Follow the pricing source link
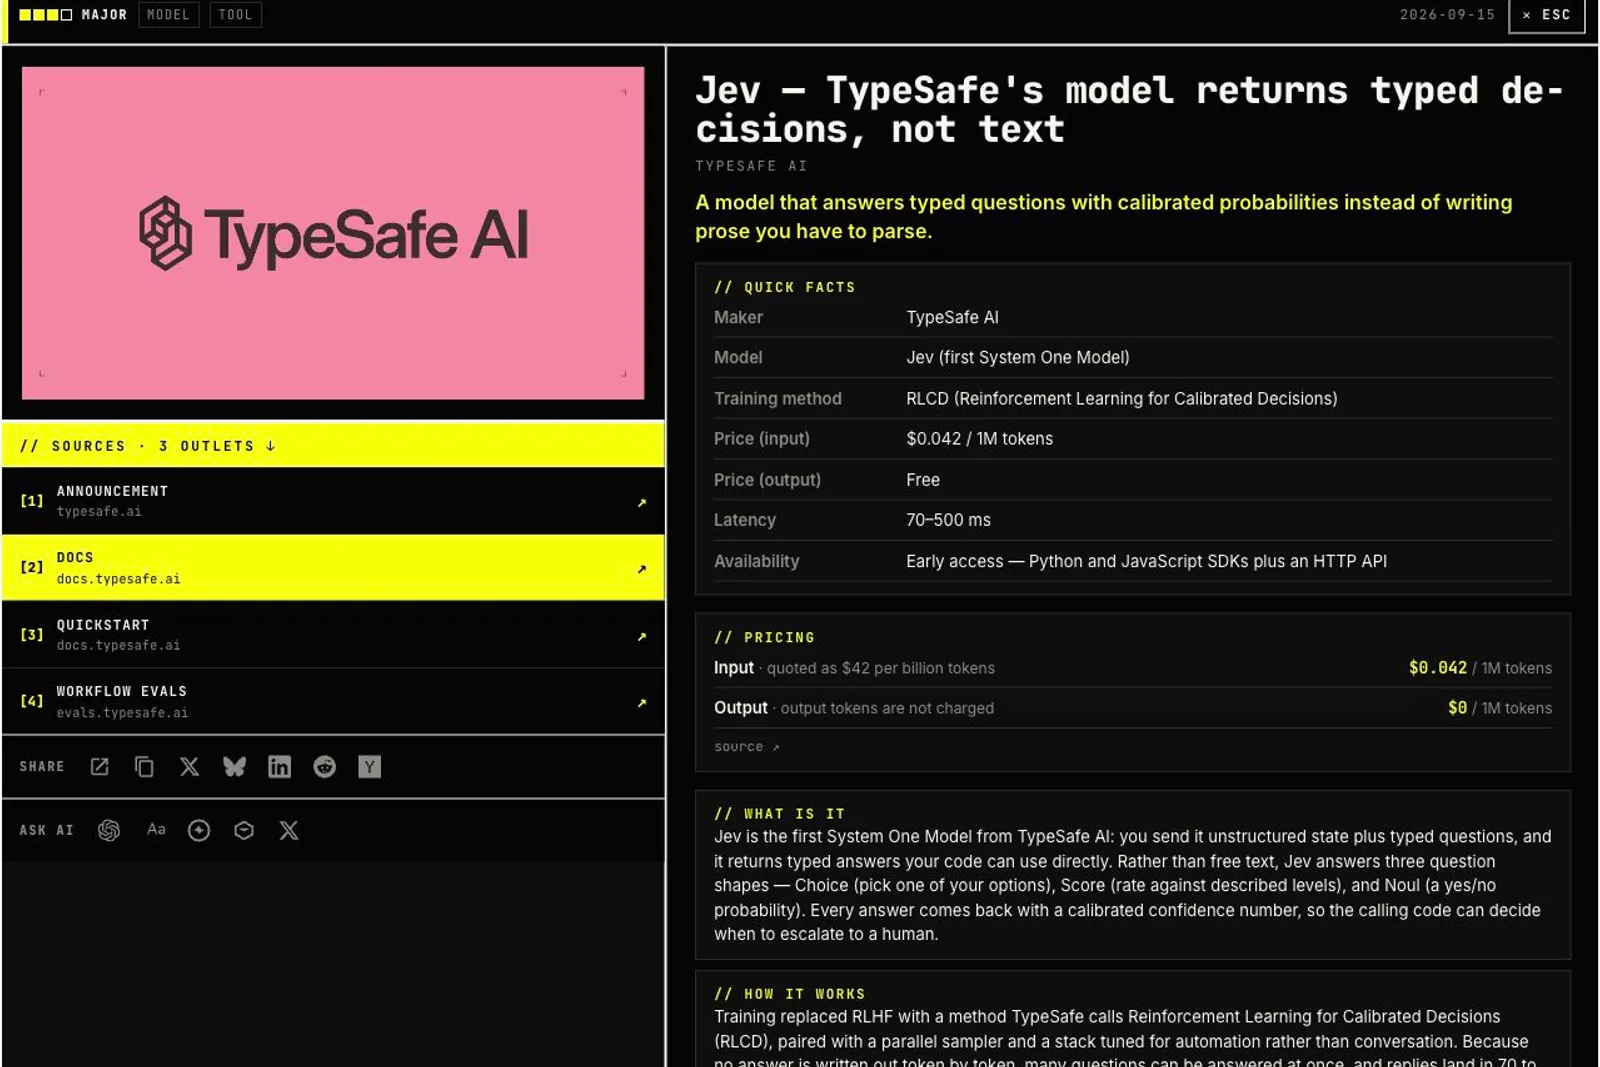 pos(746,747)
